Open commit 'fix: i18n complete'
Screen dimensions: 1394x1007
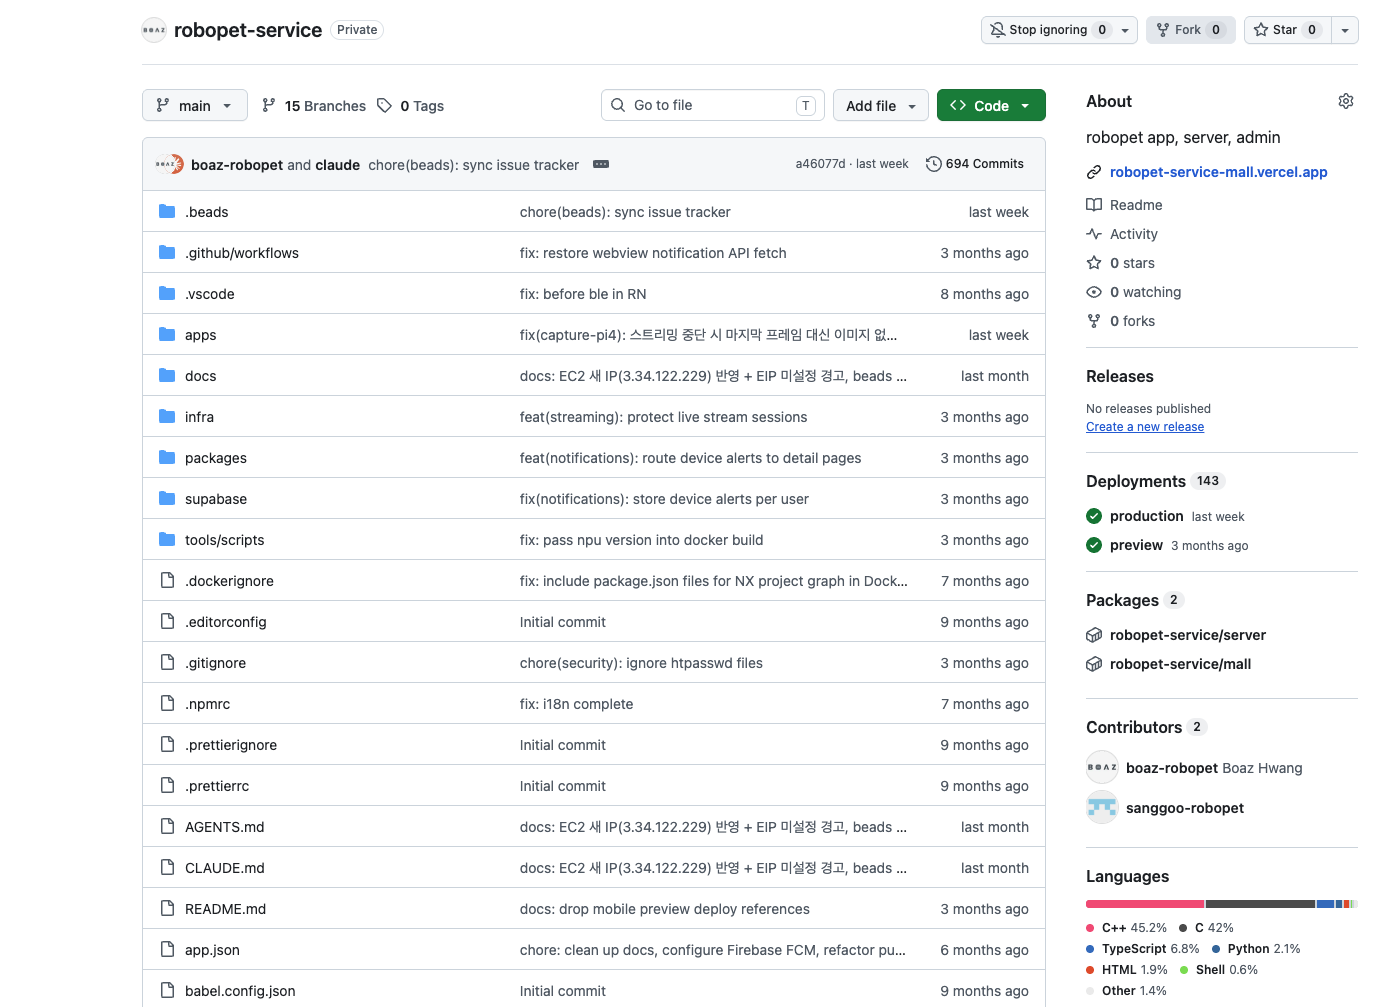[576, 704]
